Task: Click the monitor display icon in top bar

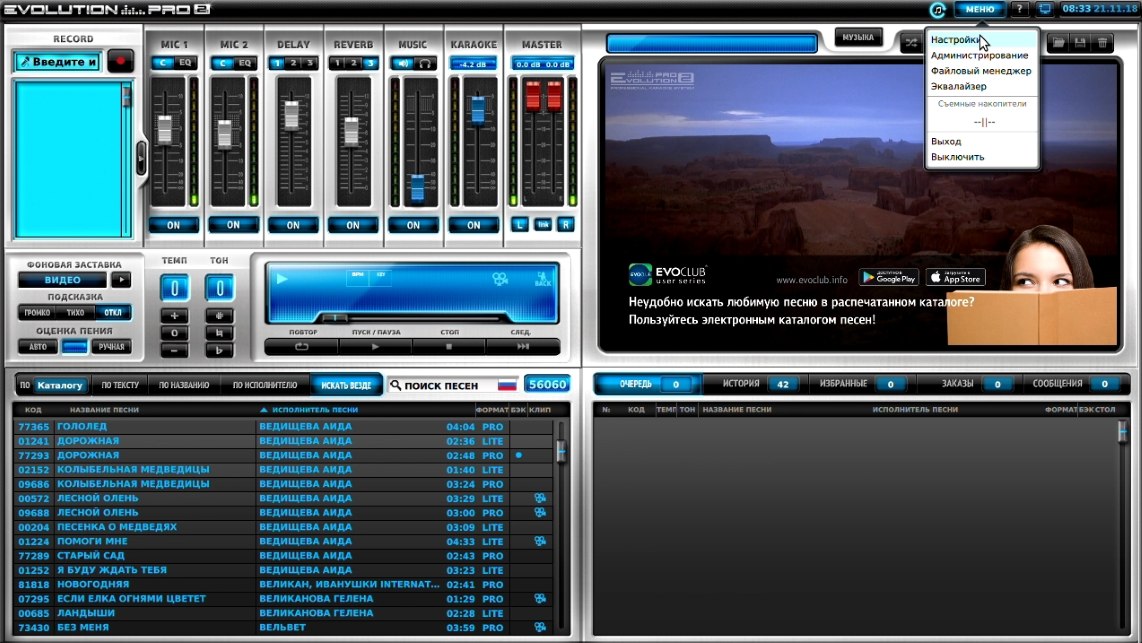Action: [1044, 9]
